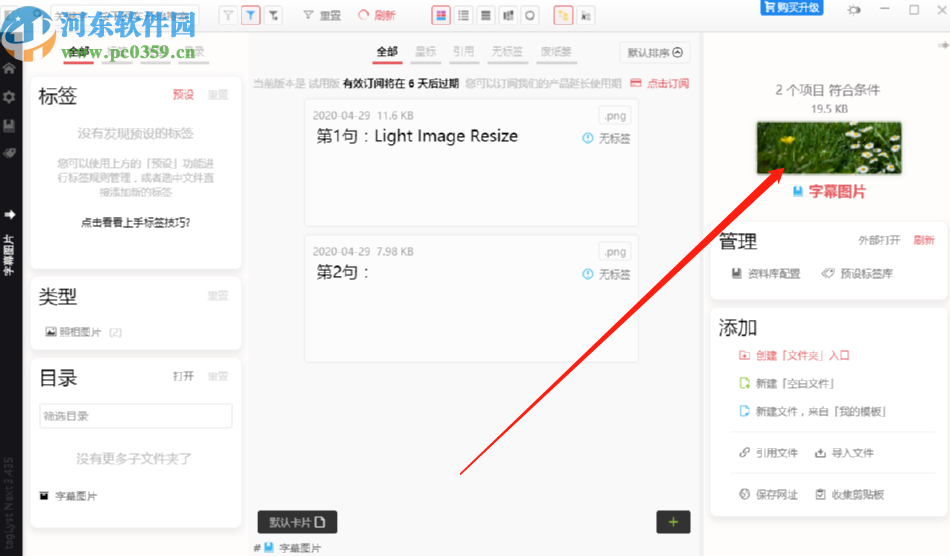The width and height of the screenshot is (950, 556).
Task: Switch to compact rows view mode
Action: (x=485, y=15)
